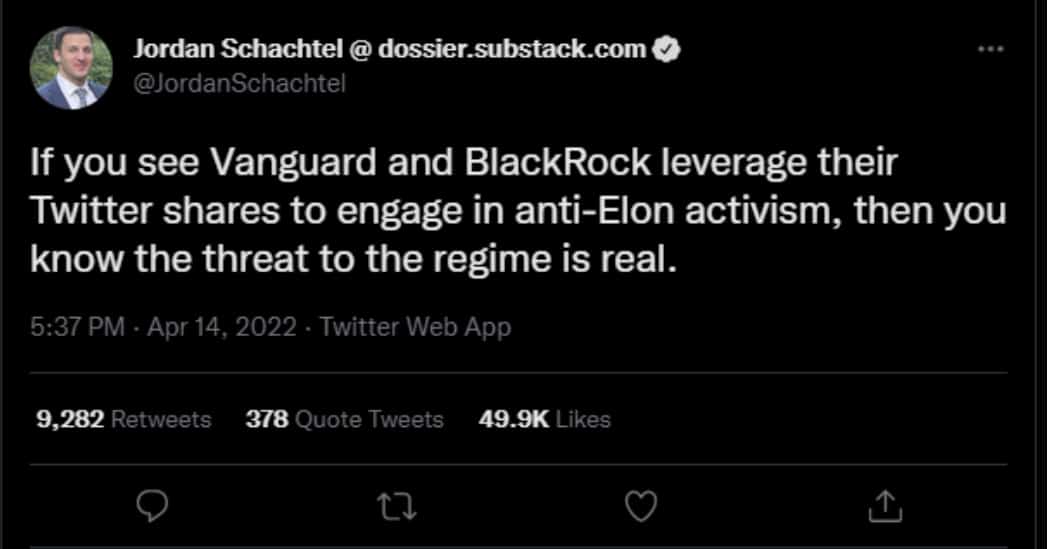Viewport: 1049px width, 549px height.
Task: View the 9,282 Retweets list
Action: click(124, 419)
